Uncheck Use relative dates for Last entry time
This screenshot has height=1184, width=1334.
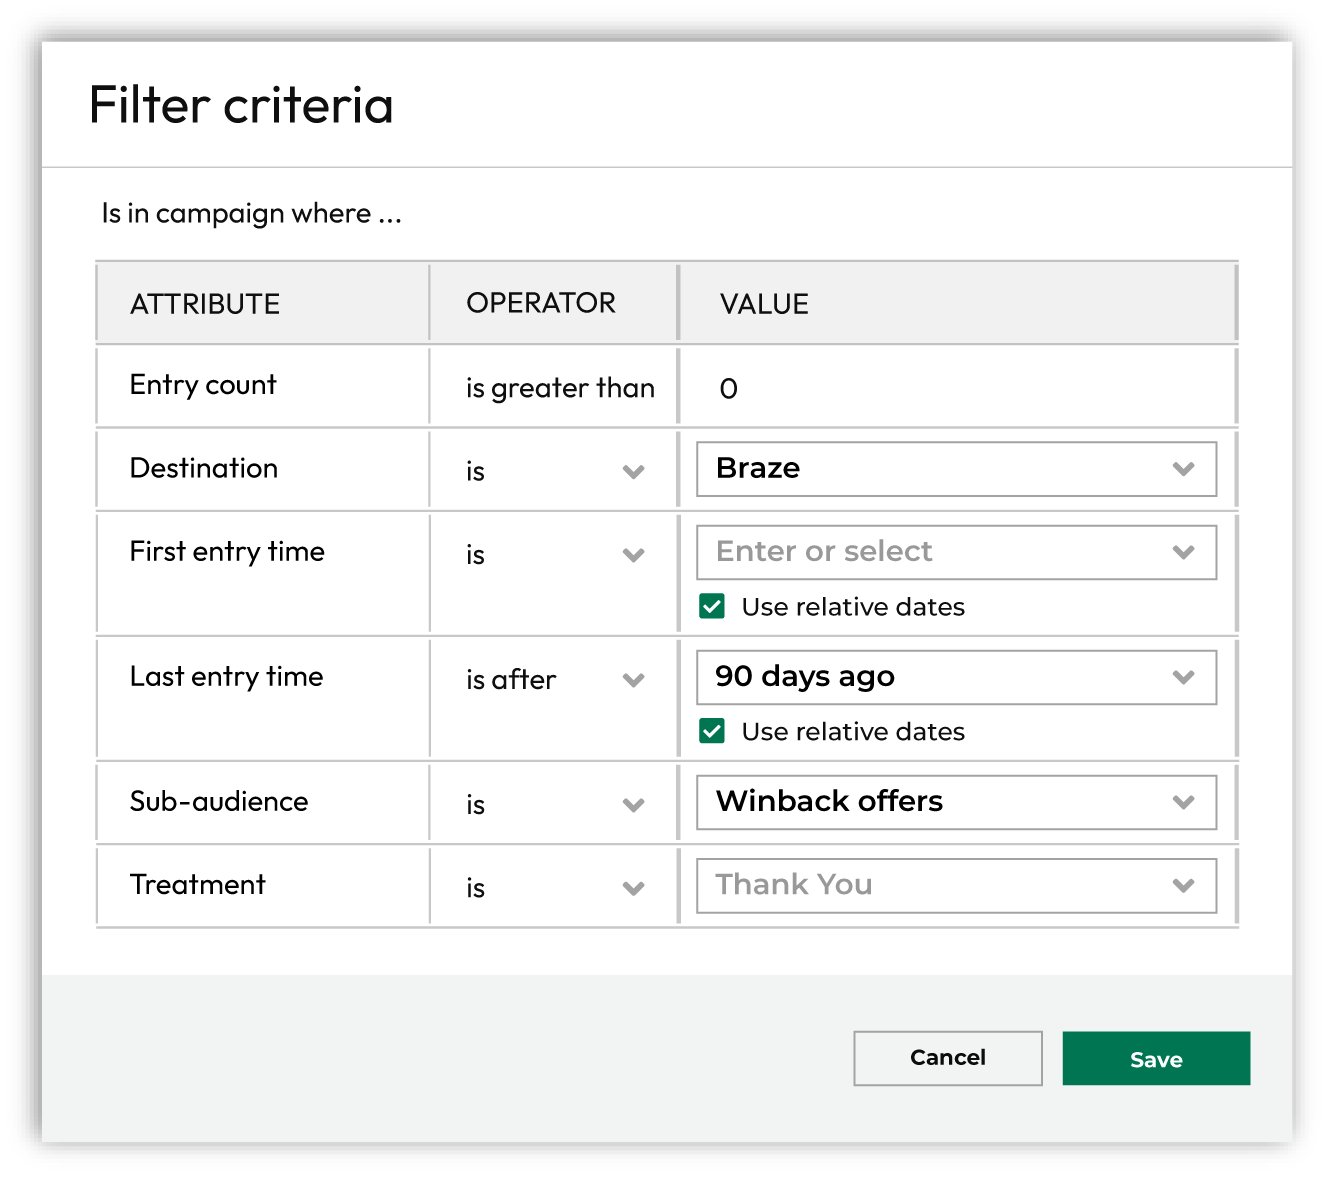[712, 732]
